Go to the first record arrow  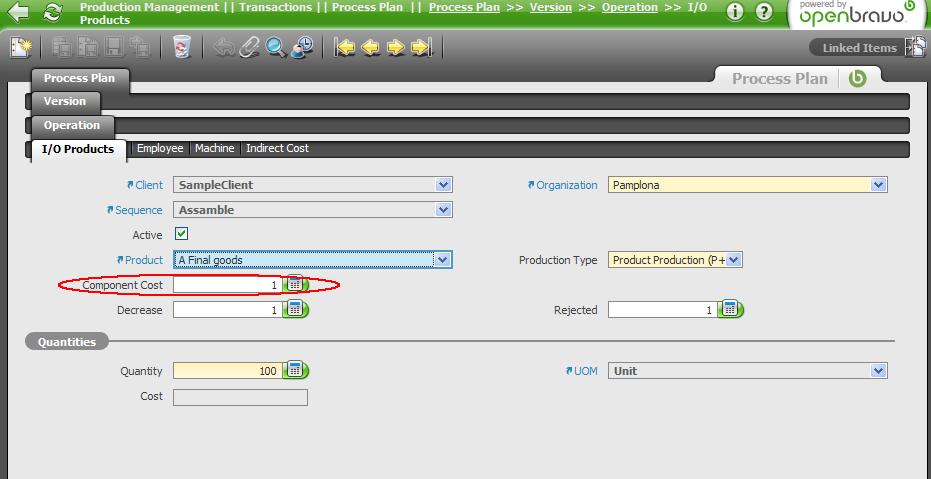346,47
